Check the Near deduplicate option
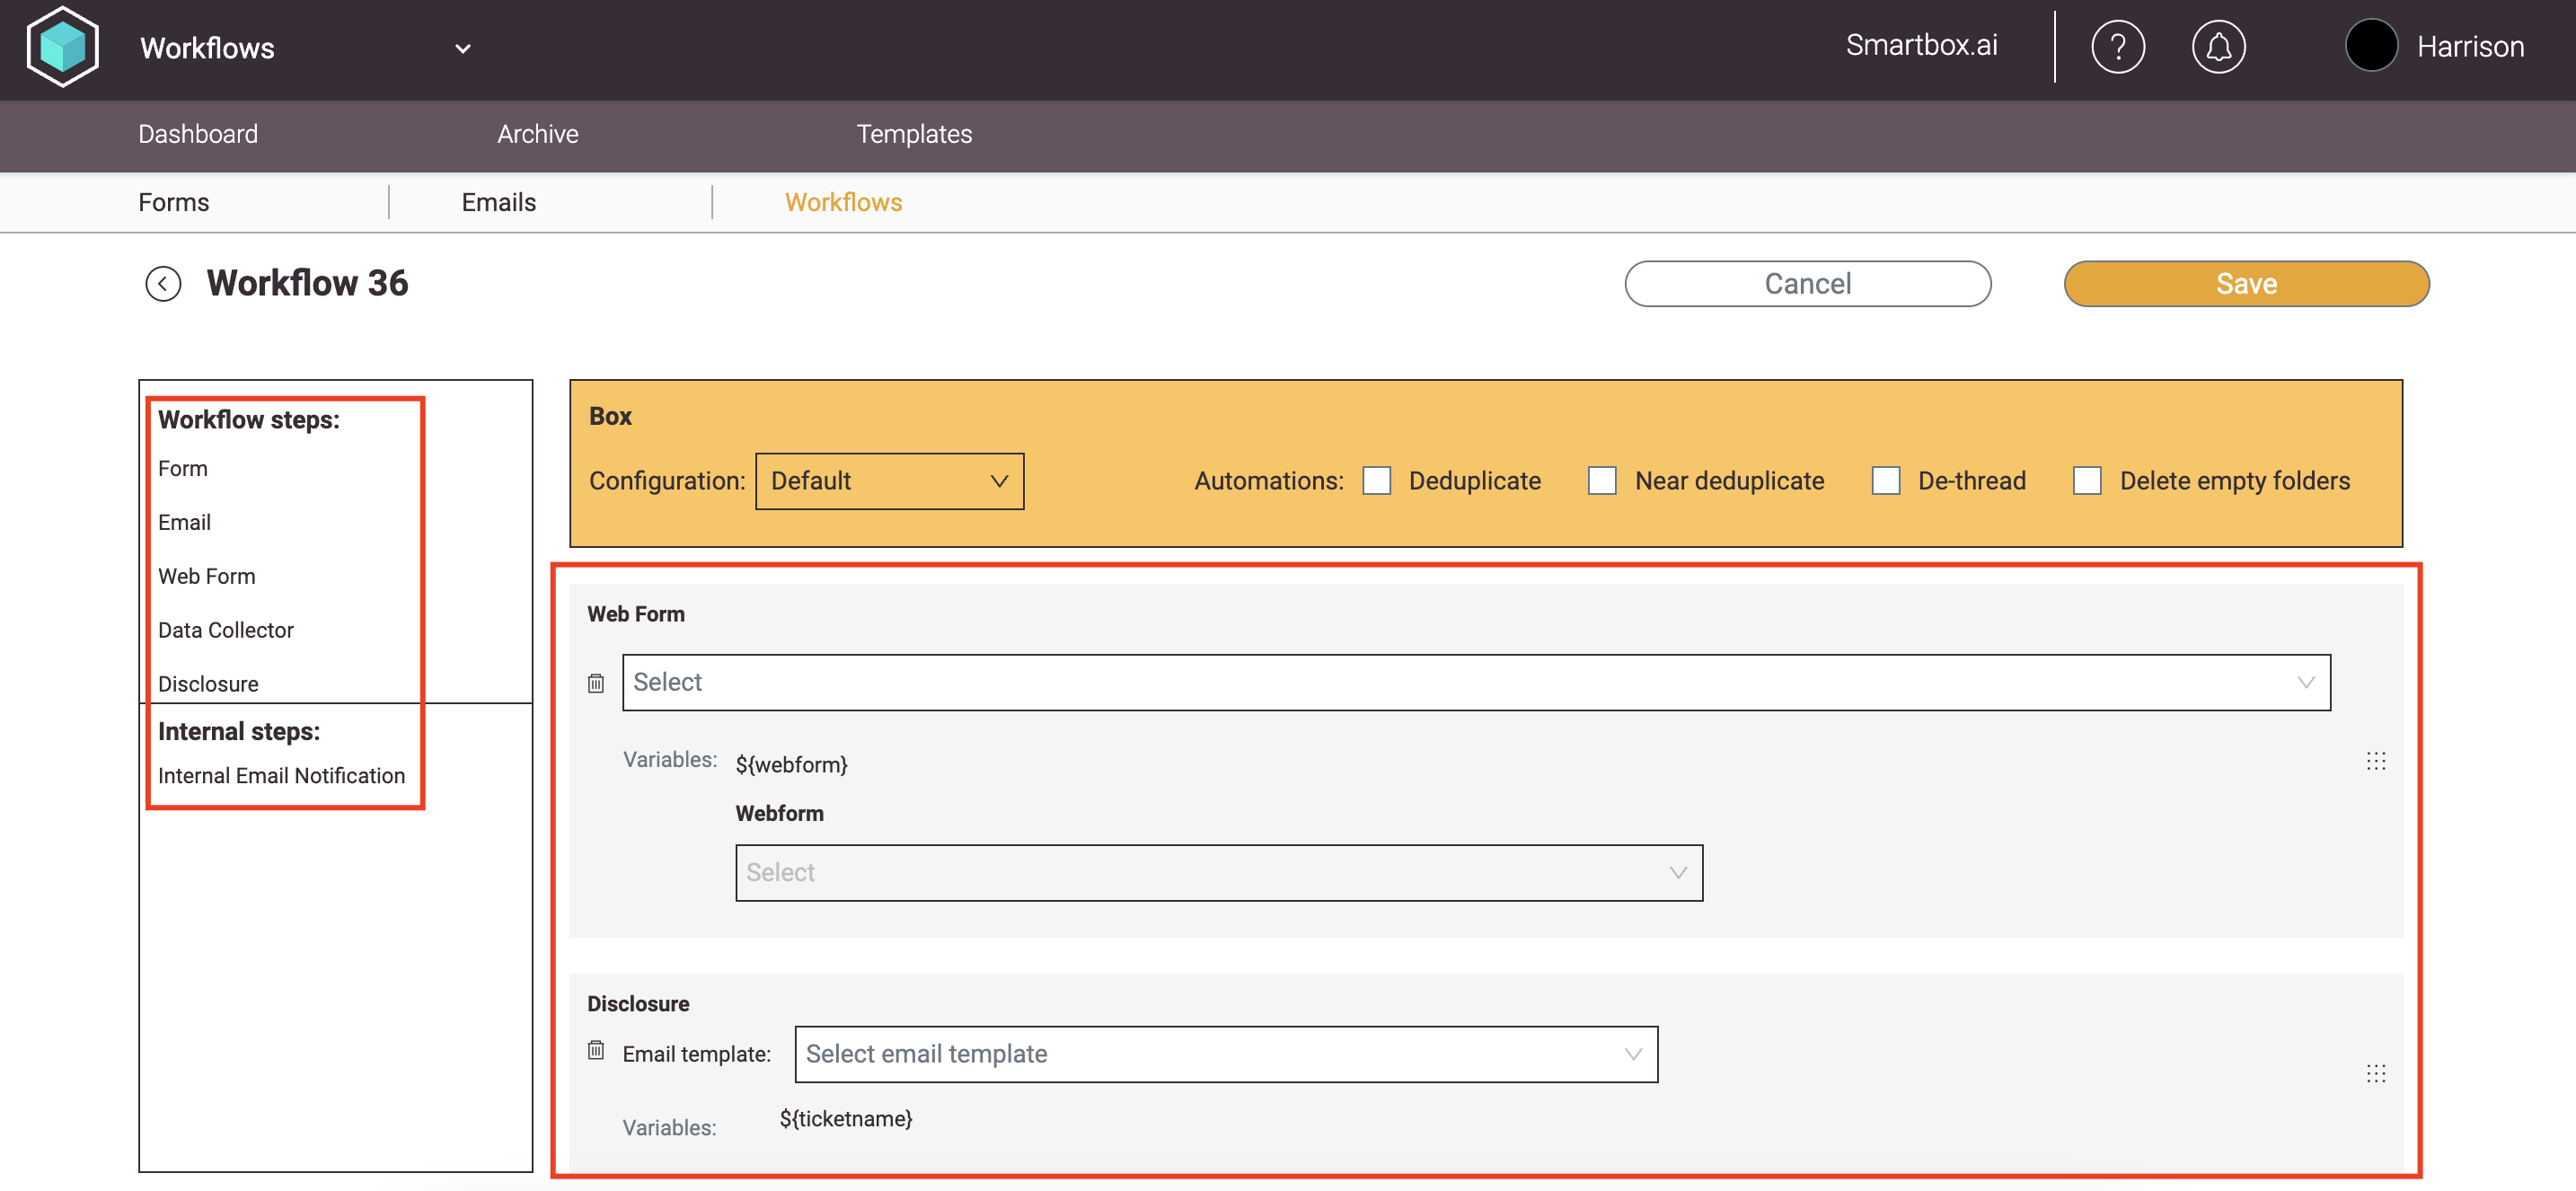The height and width of the screenshot is (1191, 2576). (x=1602, y=481)
